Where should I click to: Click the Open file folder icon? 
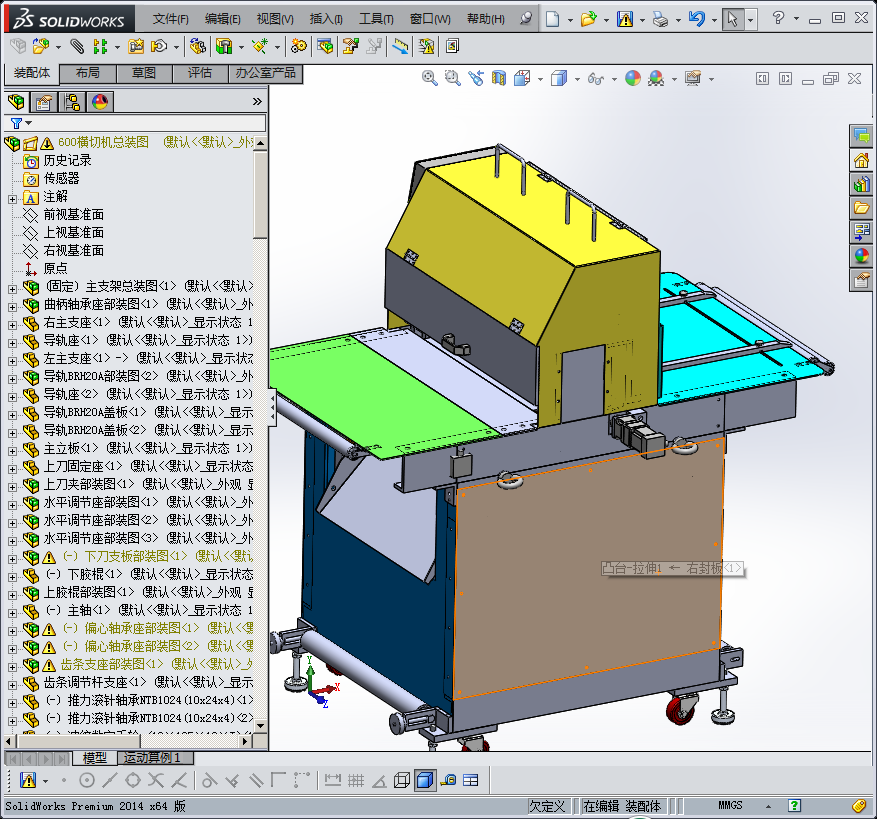pyautogui.click(x=588, y=19)
